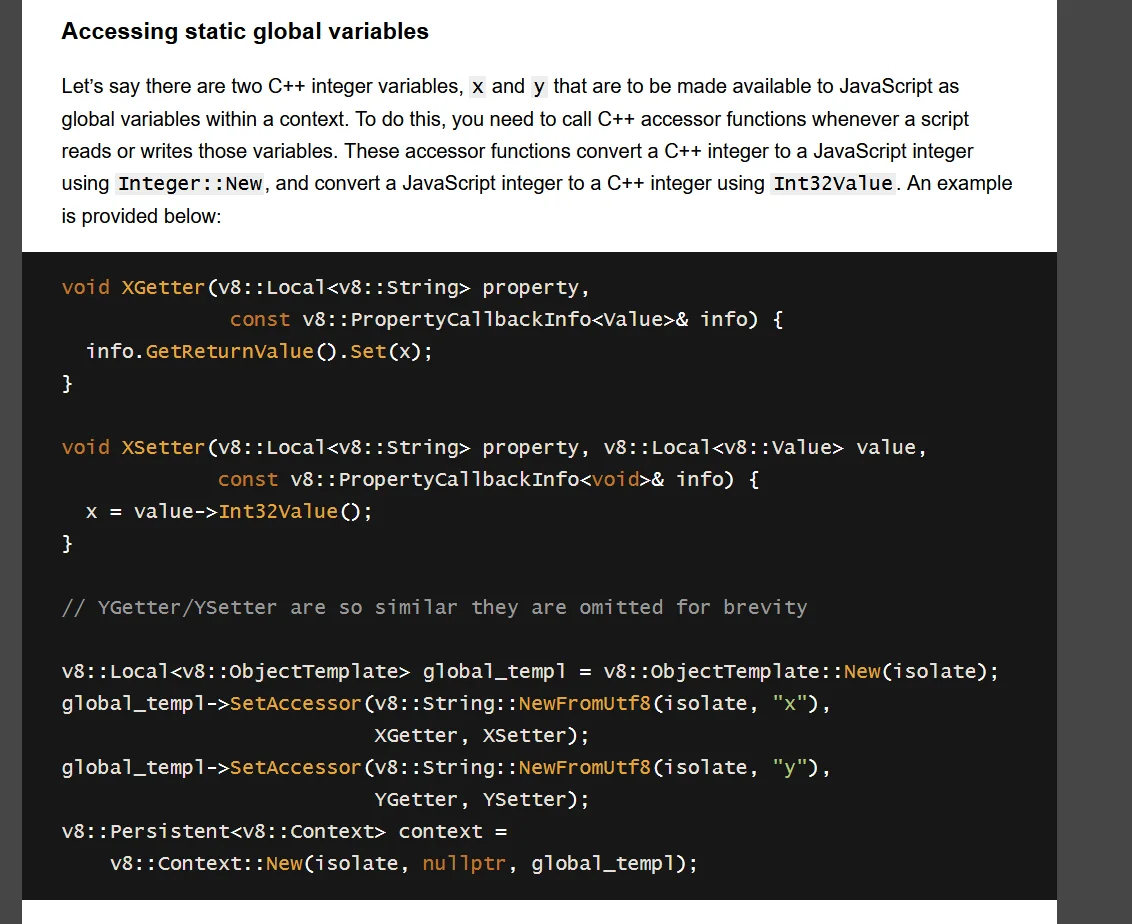This screenshot has height=924, width=1132.
Task: Click the inline code "x" in the paragraph
Action: 478,87
